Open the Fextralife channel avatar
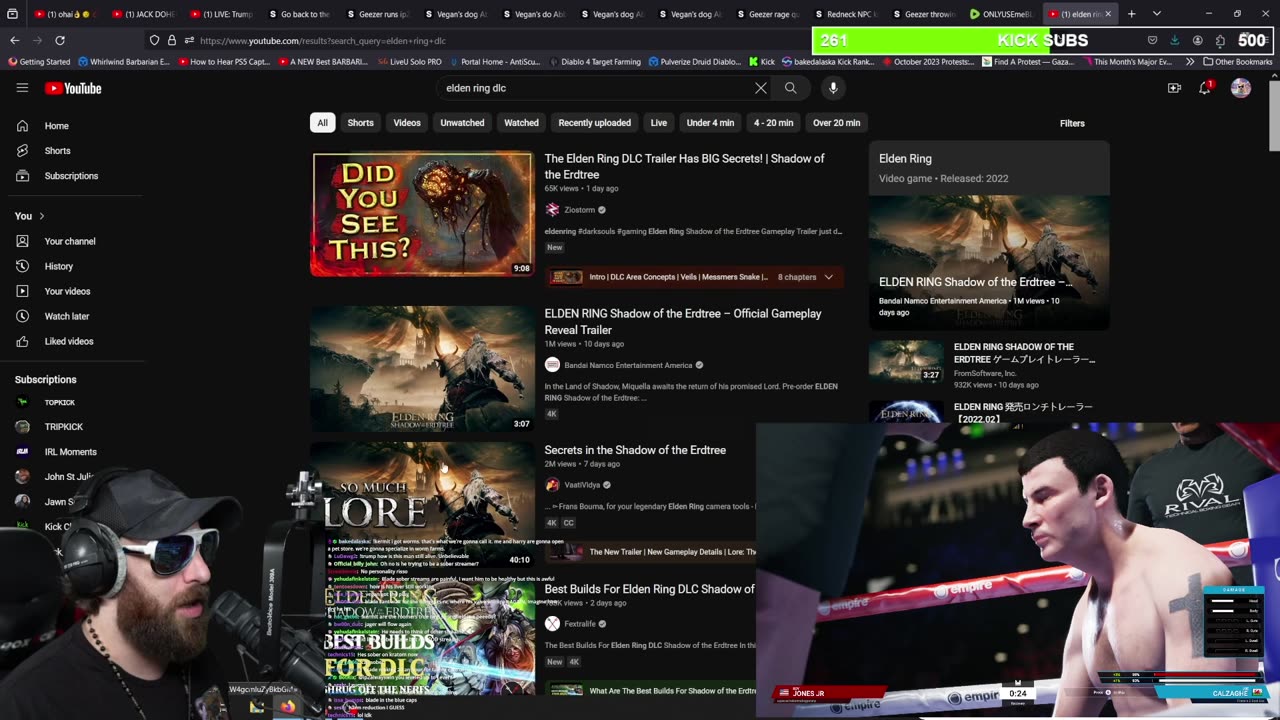 552,624
